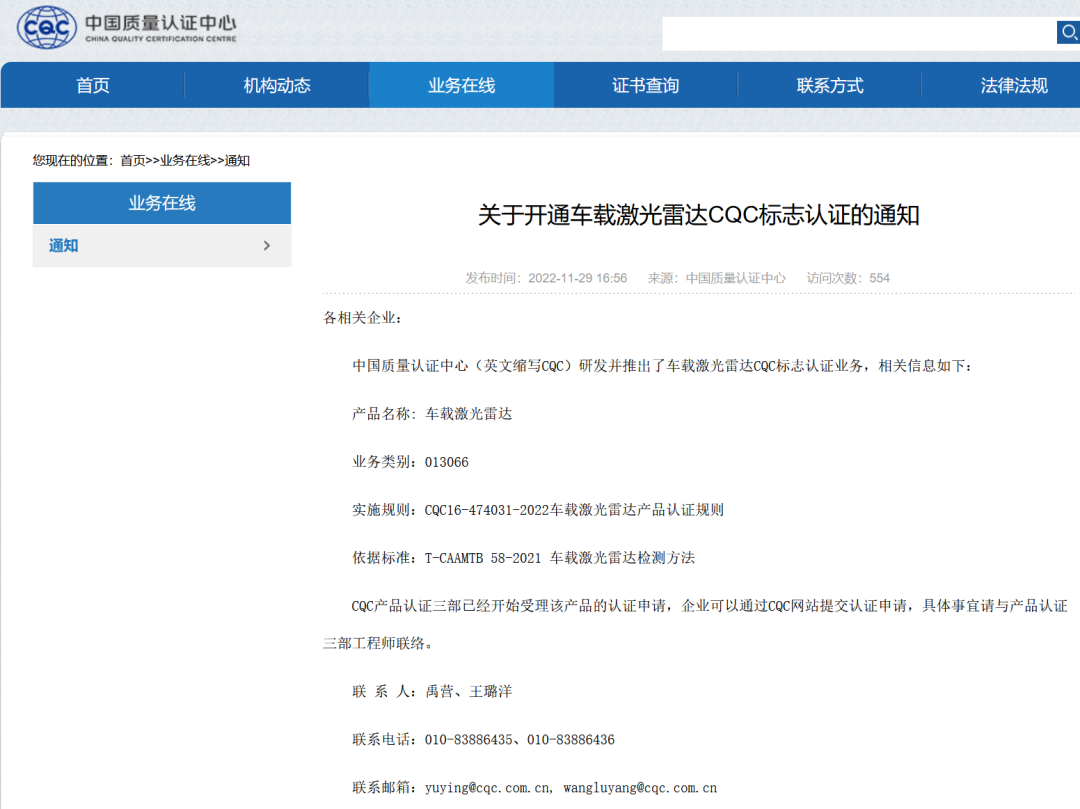1080x809 pixels.
Task: Navigate to the 联系方式 page
Action: pos(830,86)
